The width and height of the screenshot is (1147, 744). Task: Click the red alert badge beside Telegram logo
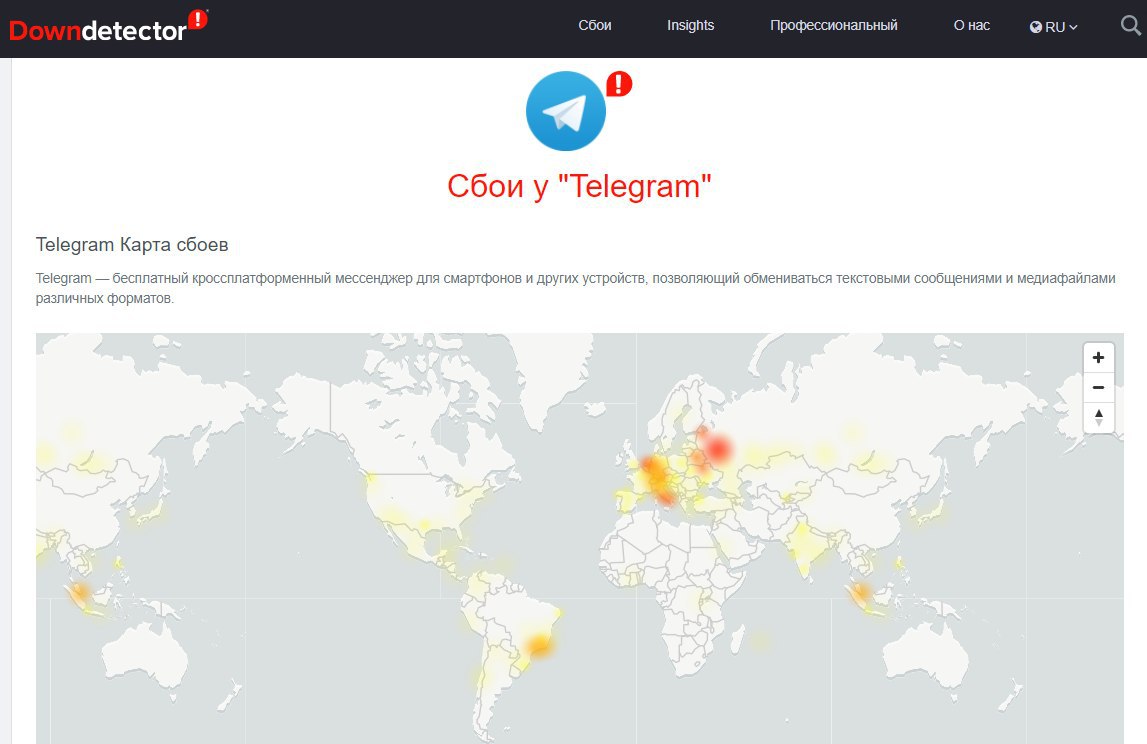coord(619,84)
